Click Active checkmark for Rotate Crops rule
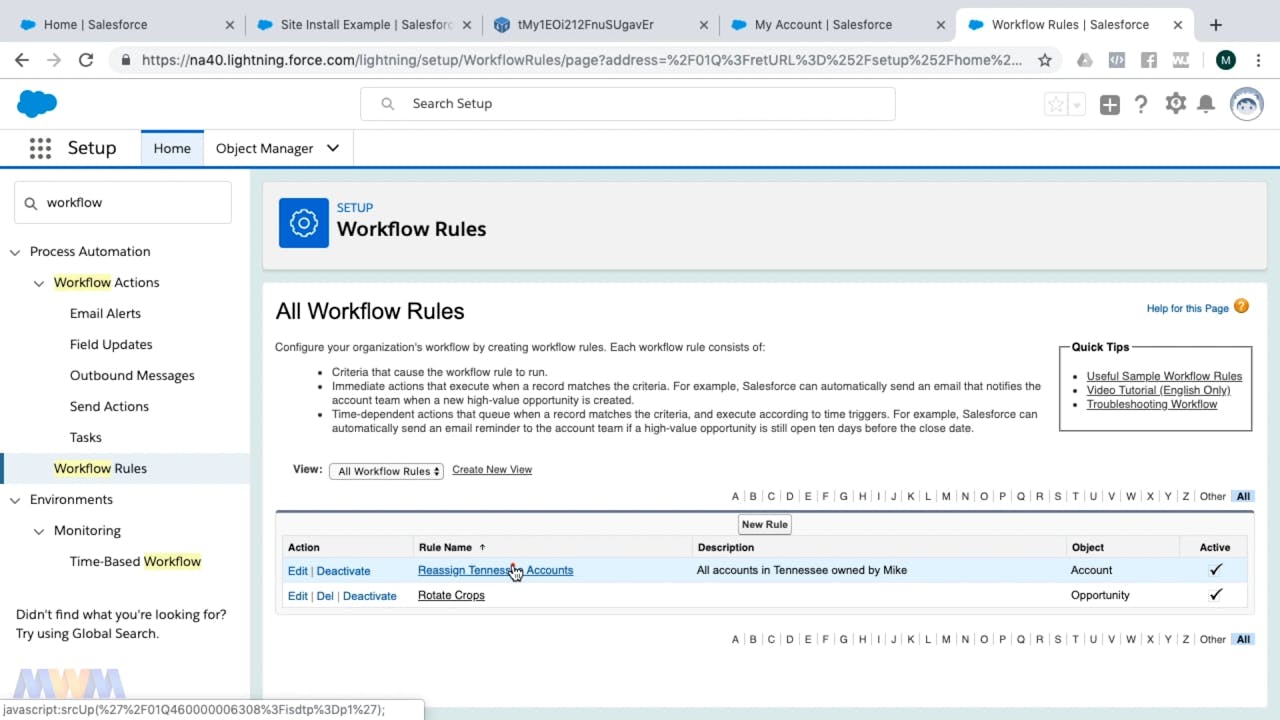The height and width of the screenshot is (720, 1280). (x=1215, y=595)
